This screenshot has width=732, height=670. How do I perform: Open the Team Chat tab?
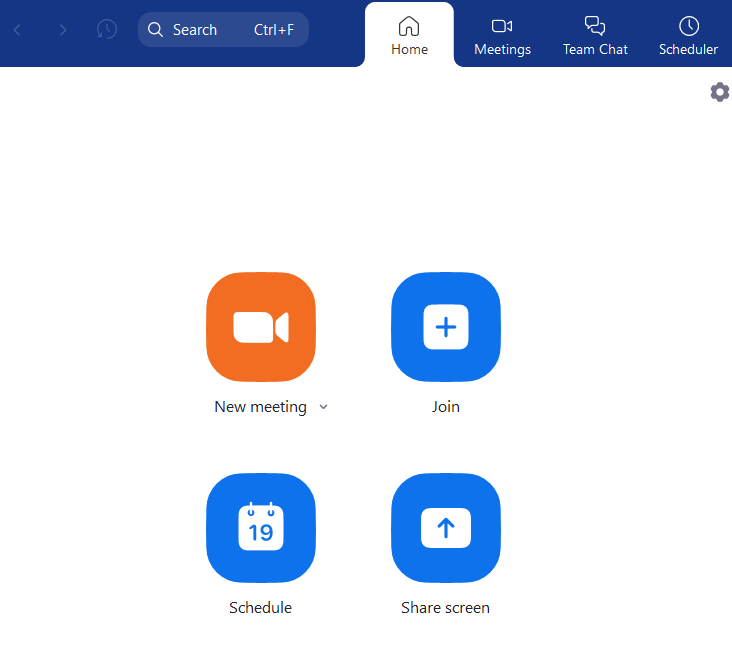pyautogui.click(x=595, y=35)
